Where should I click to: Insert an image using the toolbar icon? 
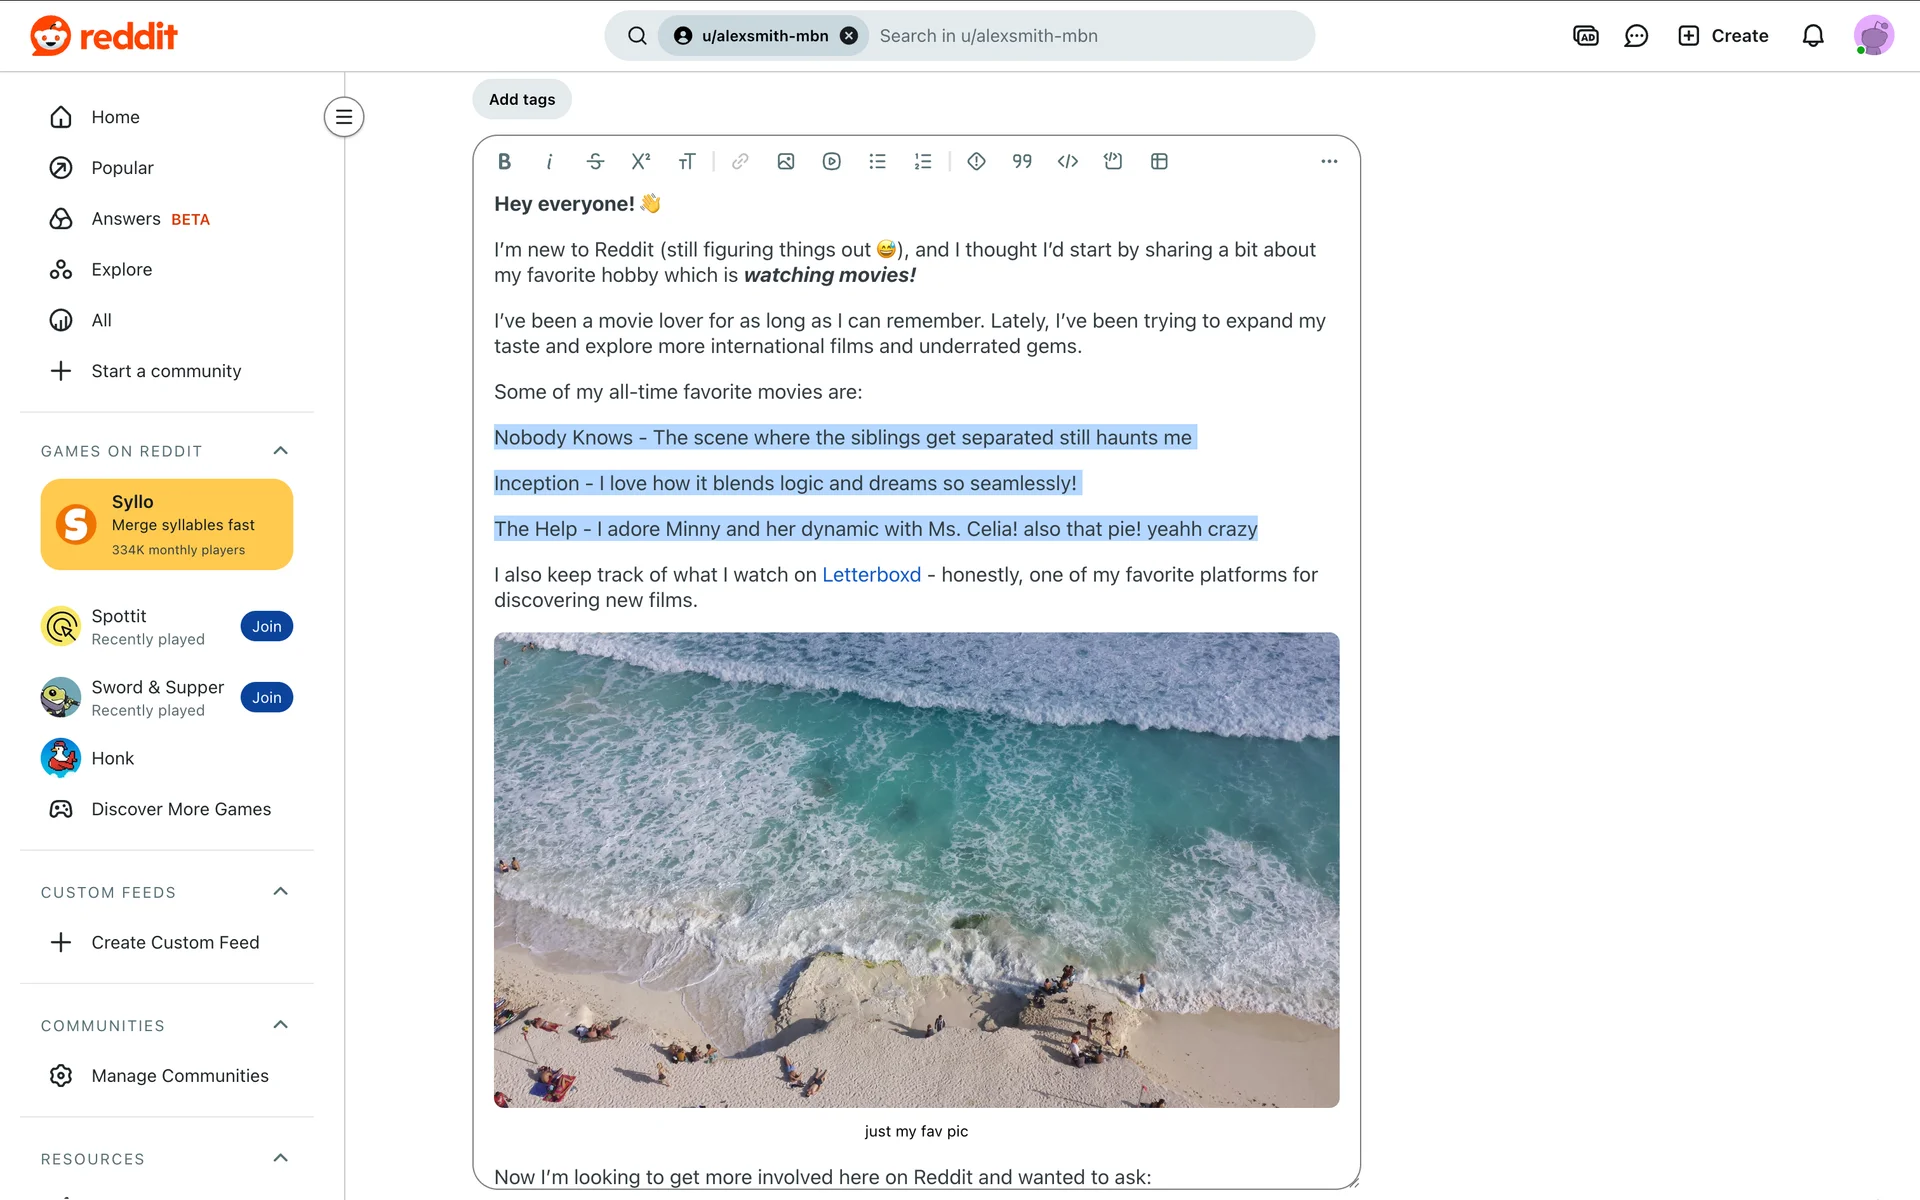(786, 161)
